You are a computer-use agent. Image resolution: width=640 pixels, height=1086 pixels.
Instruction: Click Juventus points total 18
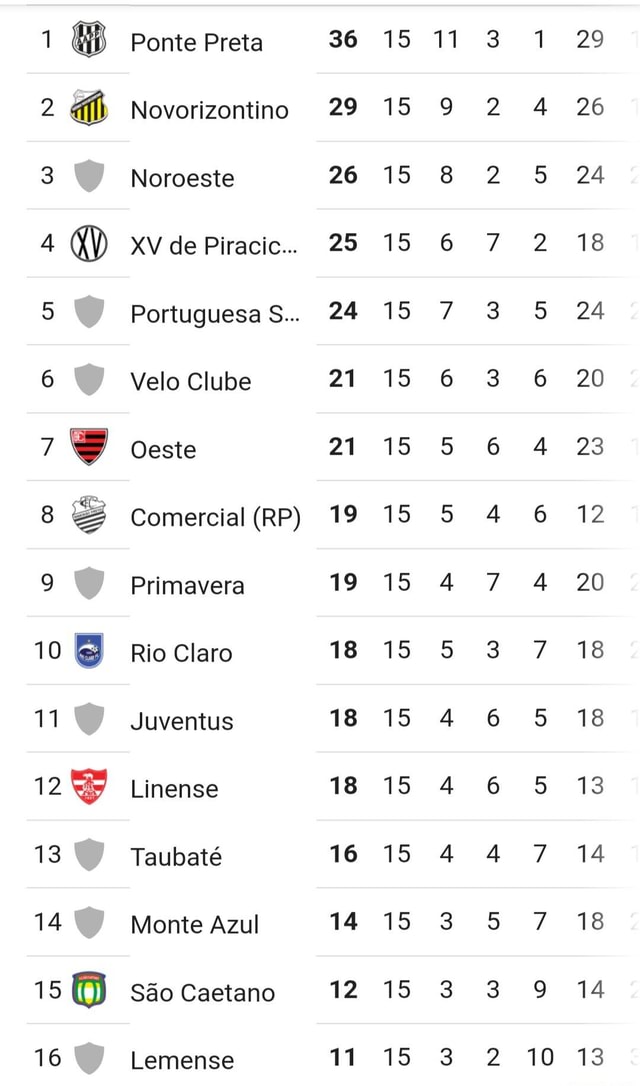(343, 719)
